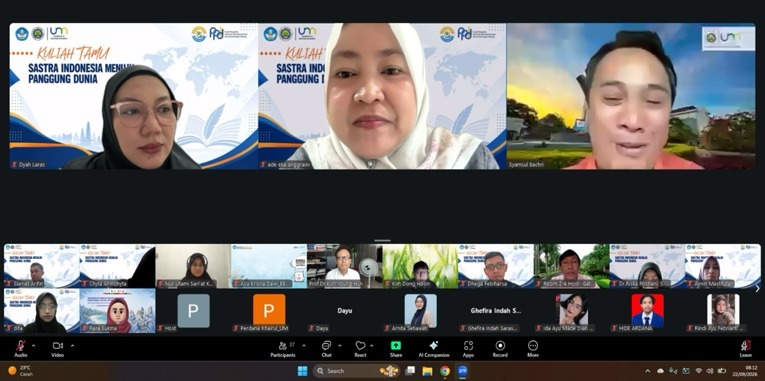Open the battery tray icon
The image size is (765, 381).
(722, 371)
